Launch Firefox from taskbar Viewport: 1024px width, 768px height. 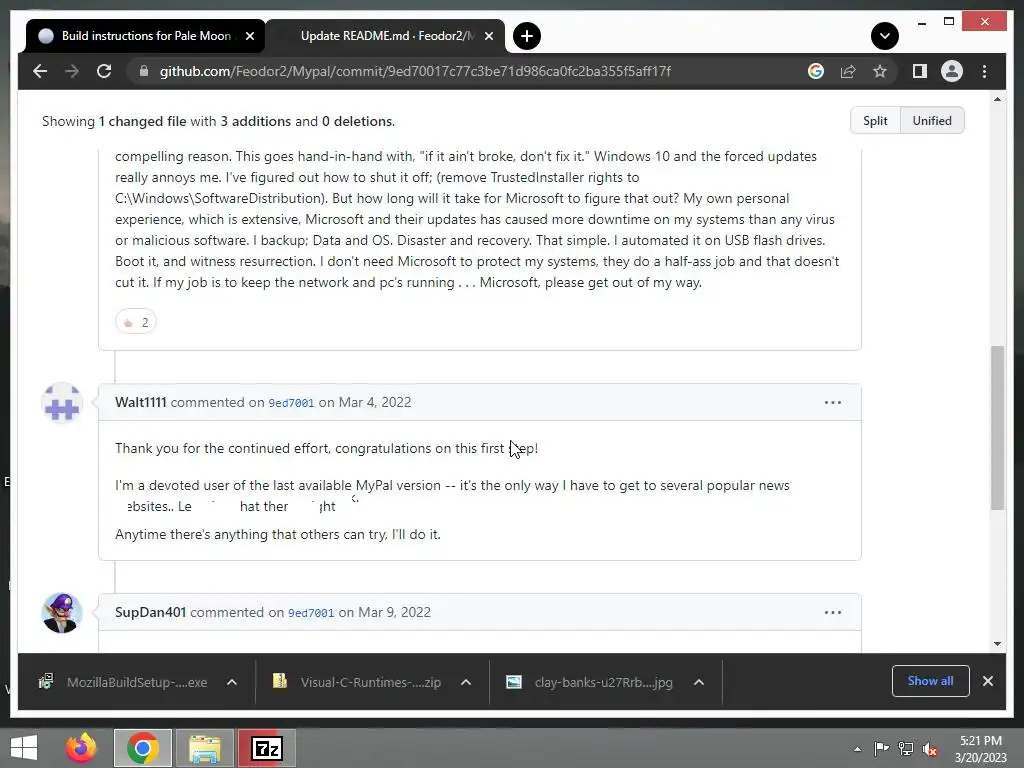point(81,748)
